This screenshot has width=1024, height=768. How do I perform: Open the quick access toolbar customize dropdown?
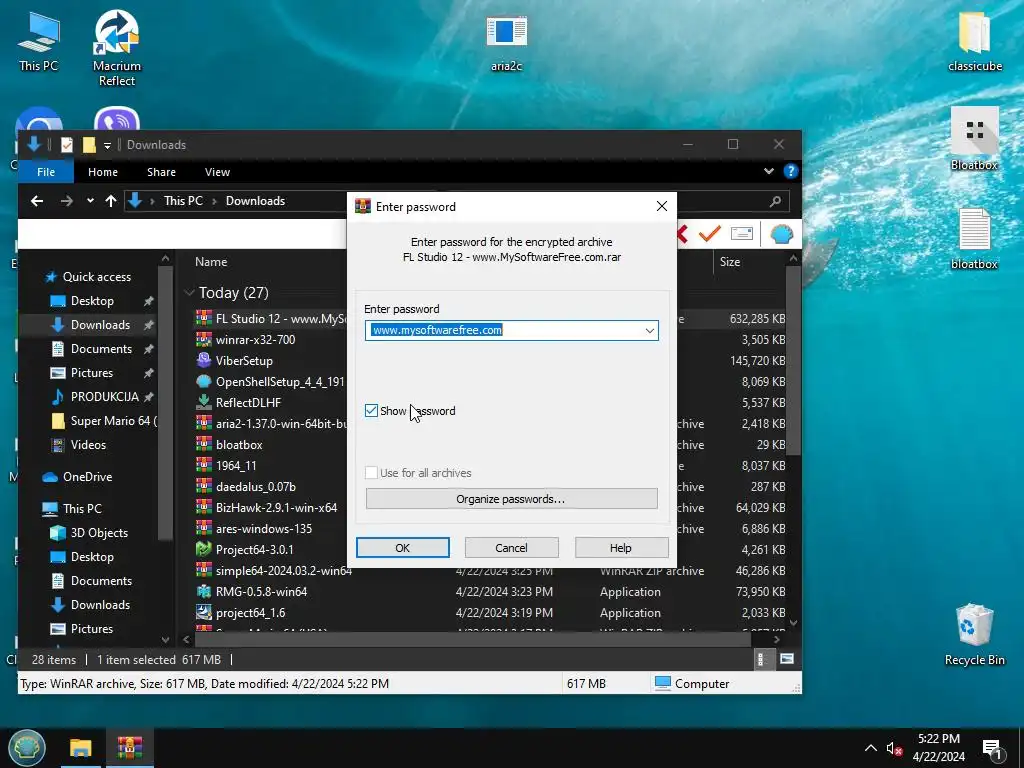(x=107, y=146)
